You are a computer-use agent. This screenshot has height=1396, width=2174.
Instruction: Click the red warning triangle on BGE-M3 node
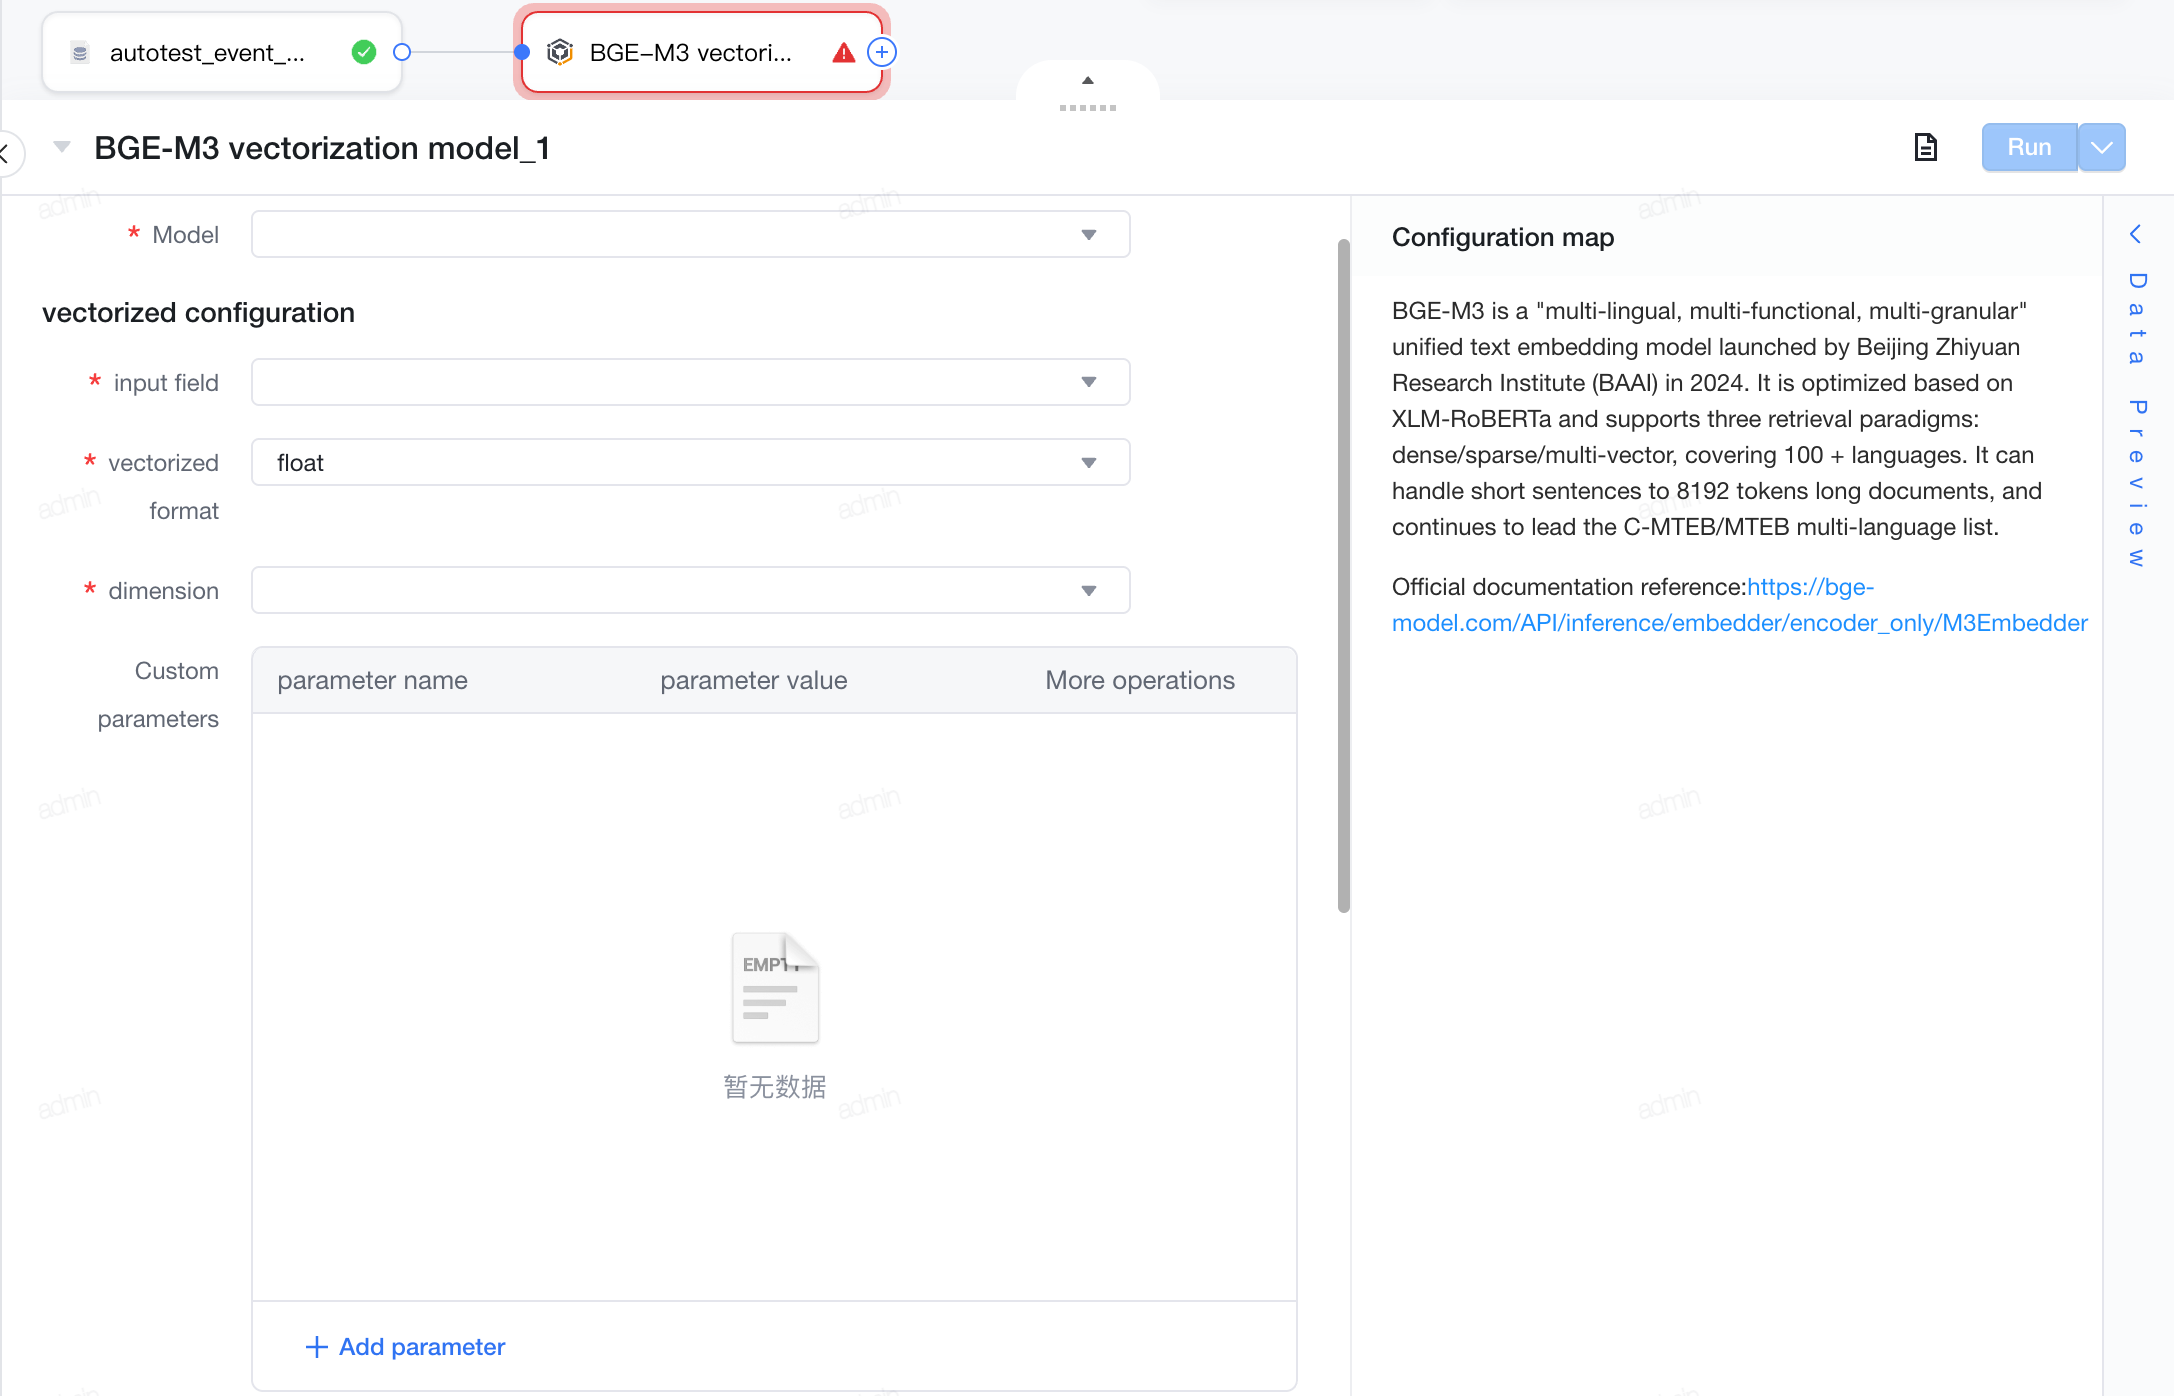tap(844, 53)
